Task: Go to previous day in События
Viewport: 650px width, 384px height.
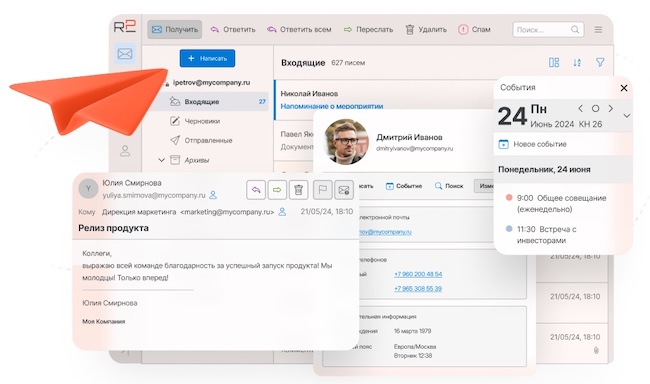Action: point(580,109)
